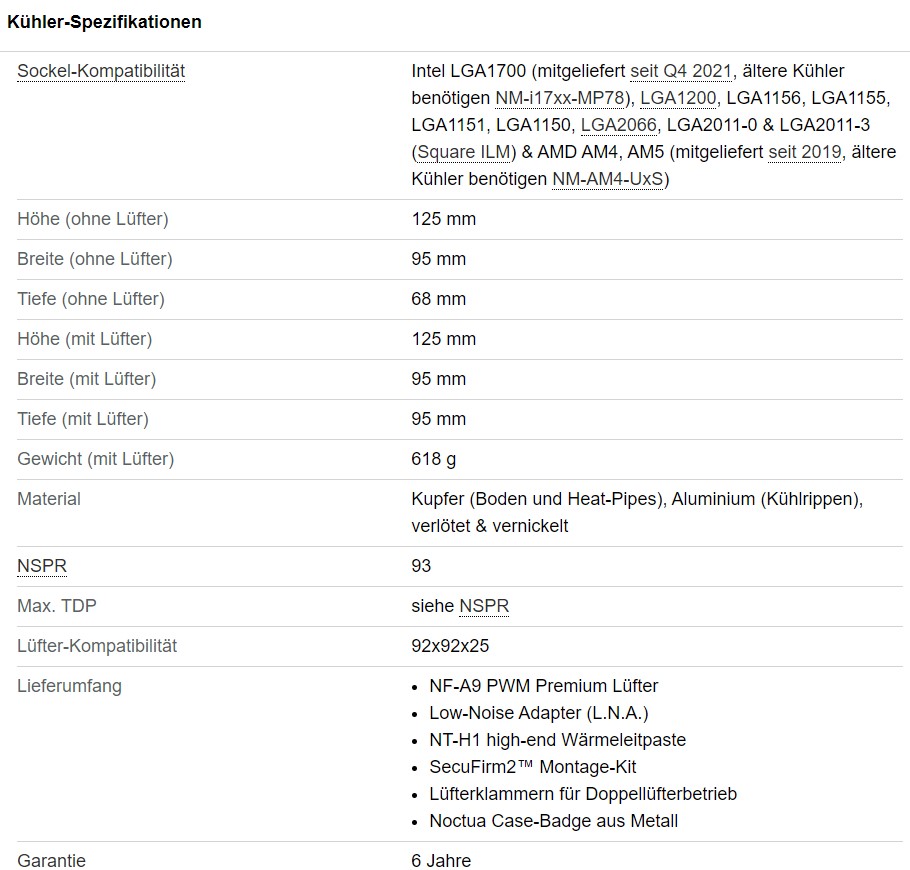
Task: Click the 68 mm depth value
Action: click(x=439, y=299)
